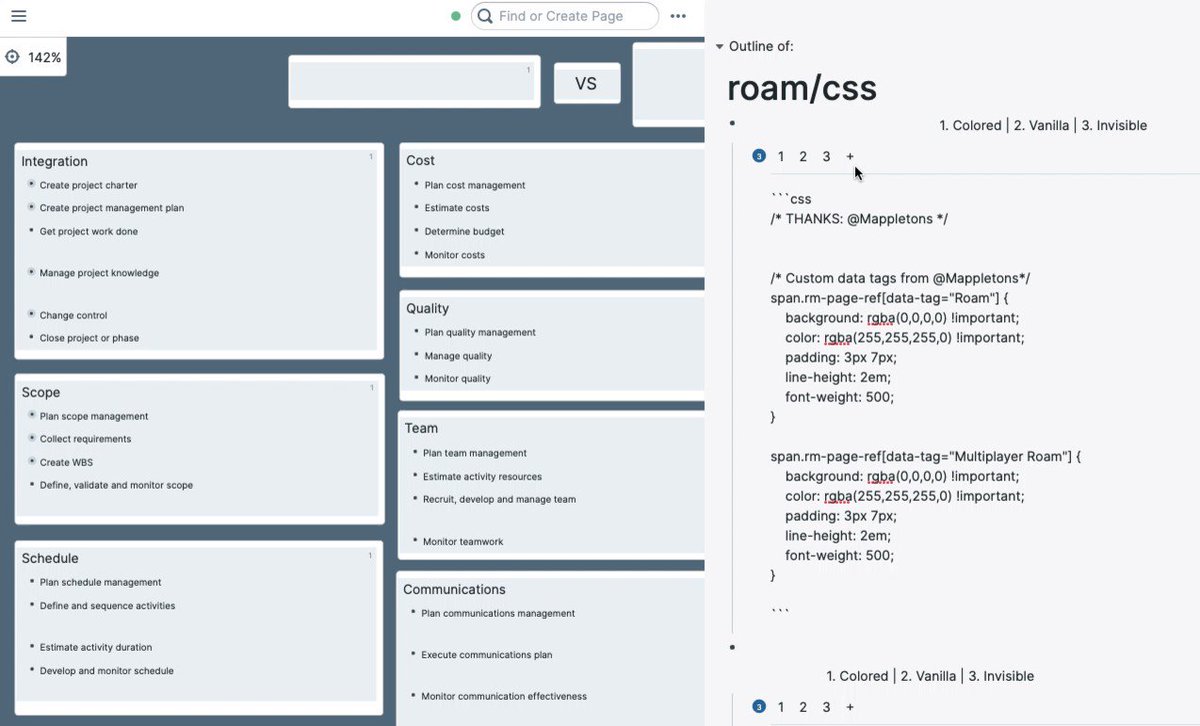Switch to version 3 of the first code block
This screenshot has height=726, width=1200.
pos(826,157)
